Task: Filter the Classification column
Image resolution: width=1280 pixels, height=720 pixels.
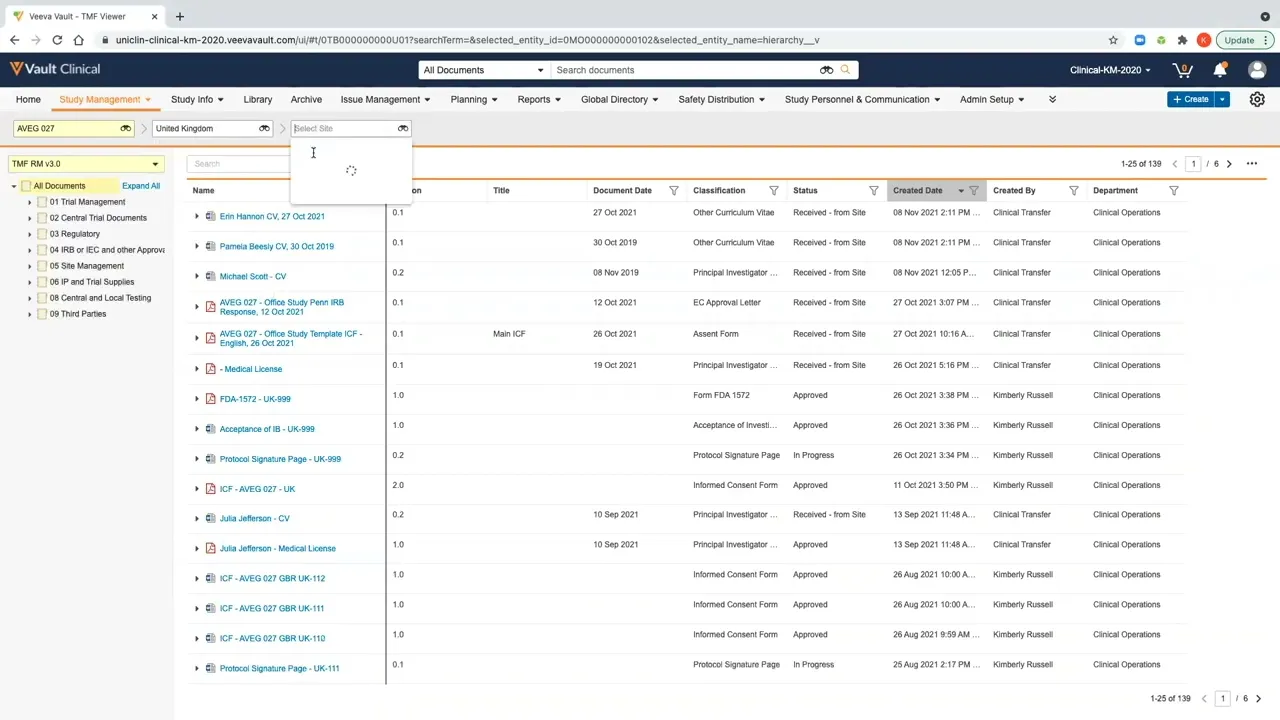Action: click(x=773, y=190)
